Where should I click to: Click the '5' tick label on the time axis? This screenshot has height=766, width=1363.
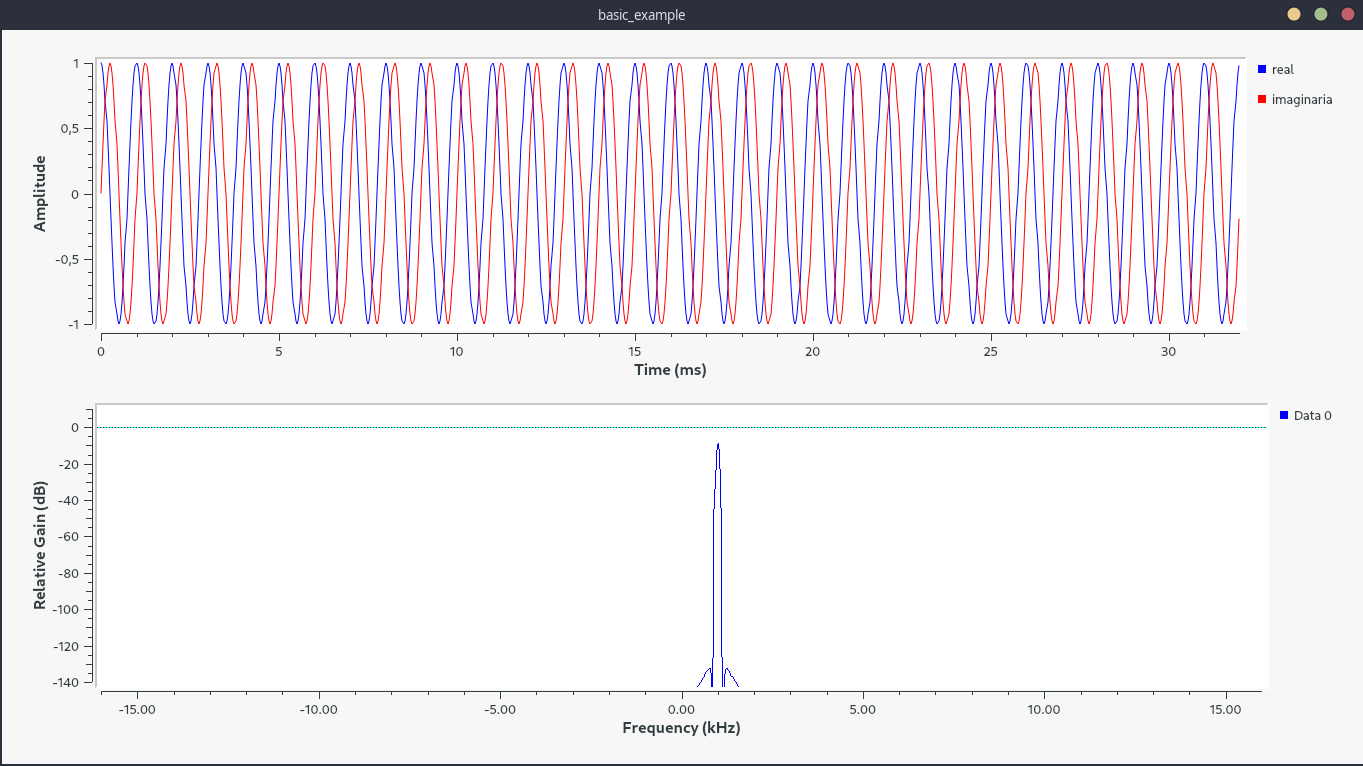coord(279,353)
